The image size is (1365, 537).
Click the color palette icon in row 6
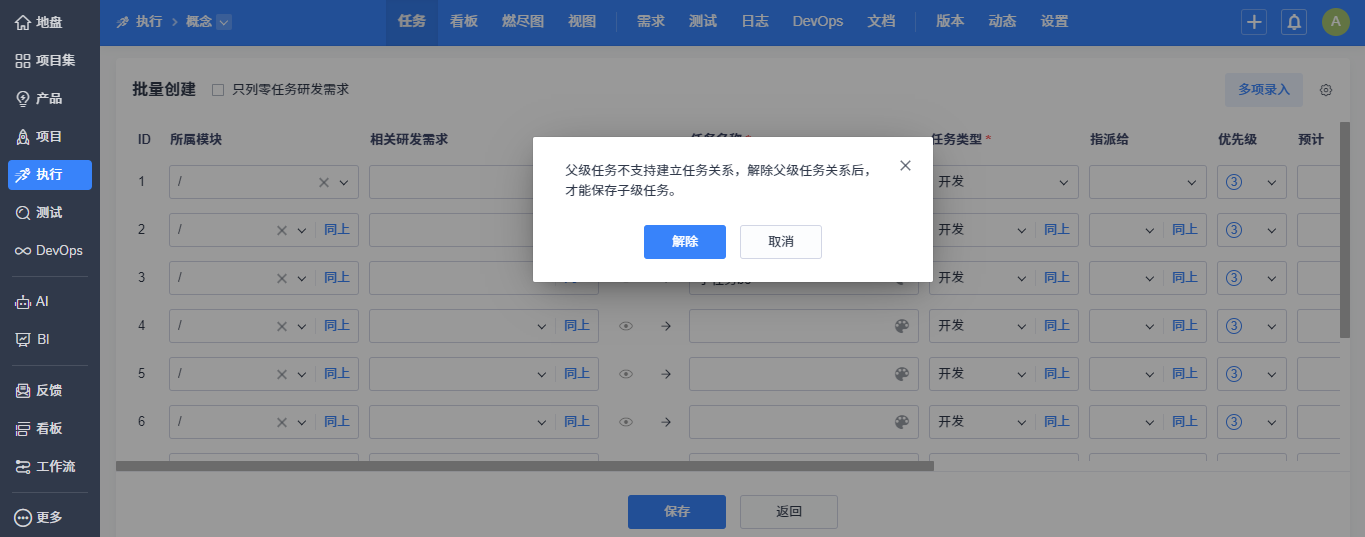pos(902,421)
